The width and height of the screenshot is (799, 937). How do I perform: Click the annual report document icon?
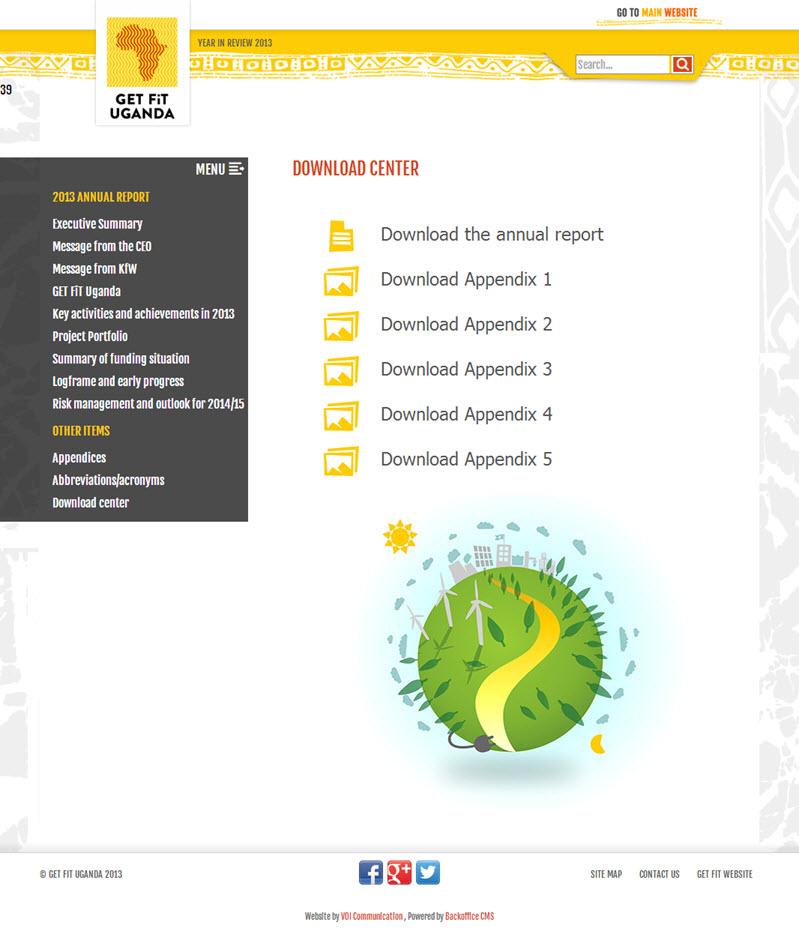click(x=341, y=235)
